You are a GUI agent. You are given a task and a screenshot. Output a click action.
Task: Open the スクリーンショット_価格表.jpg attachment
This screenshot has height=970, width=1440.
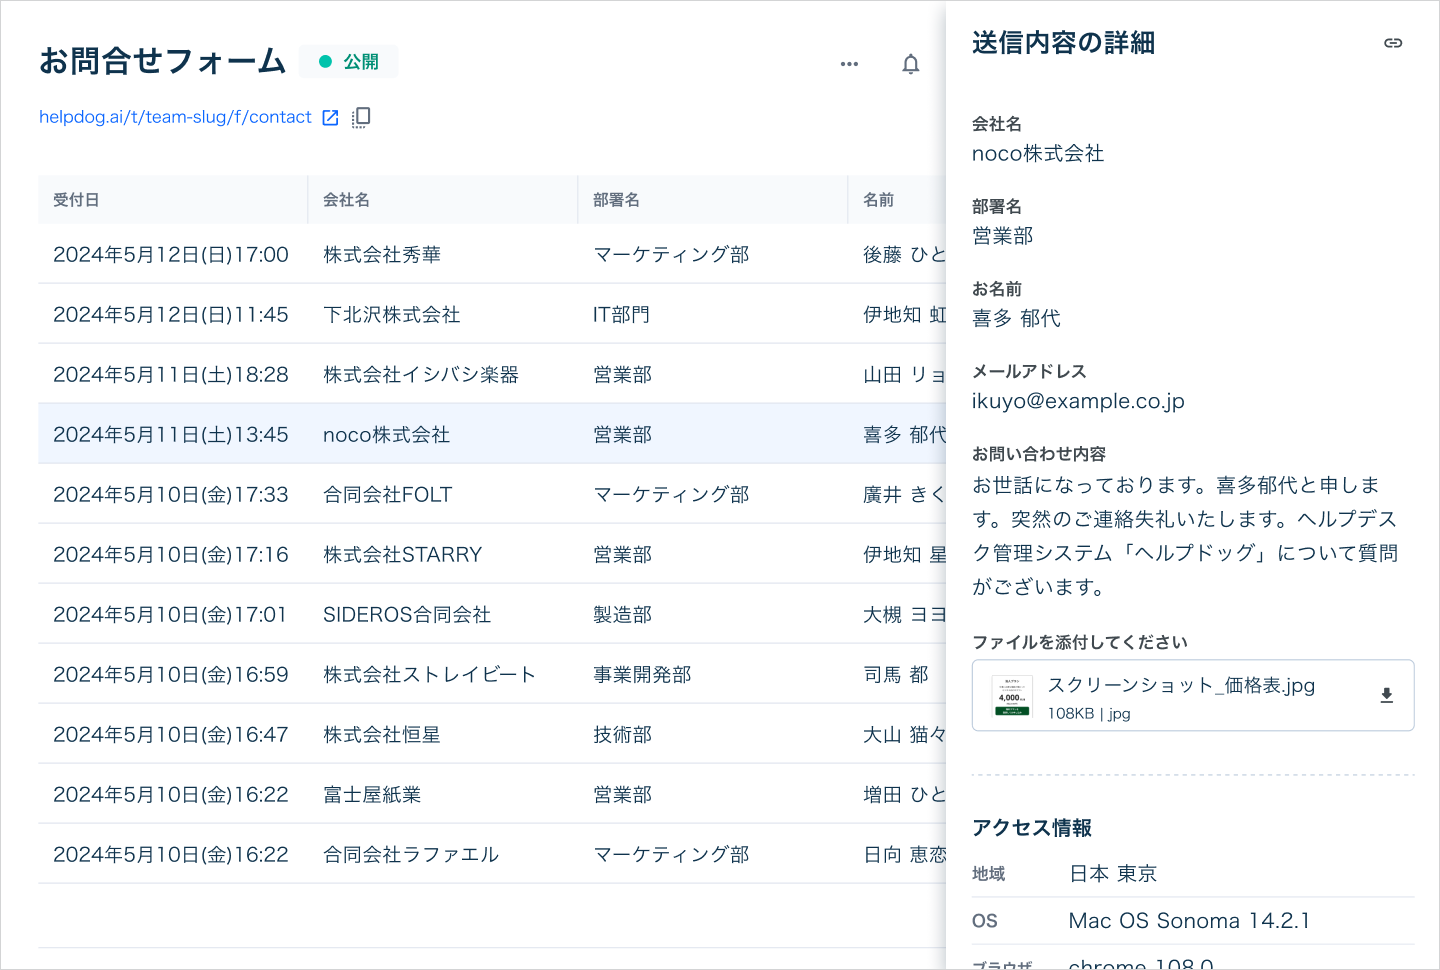1180,686
